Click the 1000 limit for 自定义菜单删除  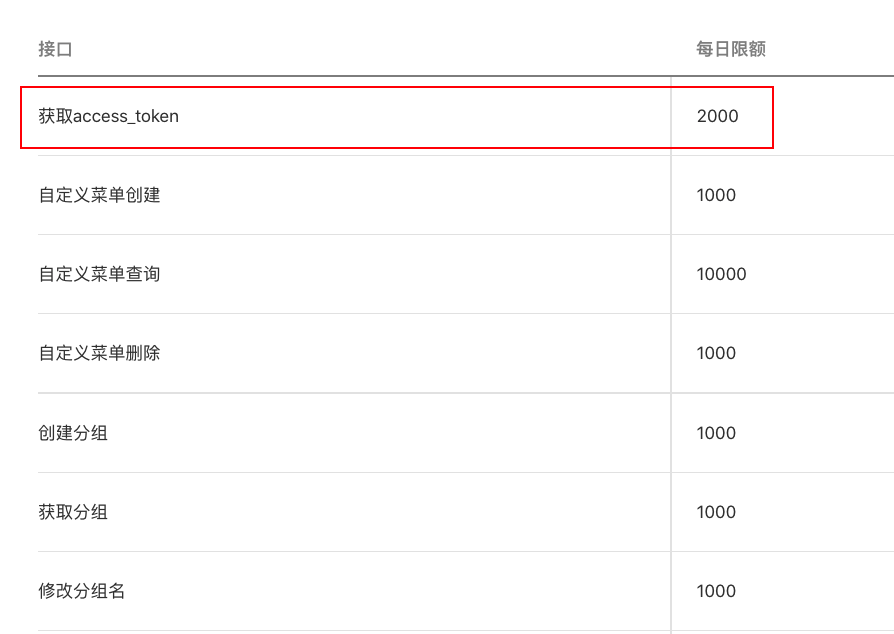pos(716,353)
